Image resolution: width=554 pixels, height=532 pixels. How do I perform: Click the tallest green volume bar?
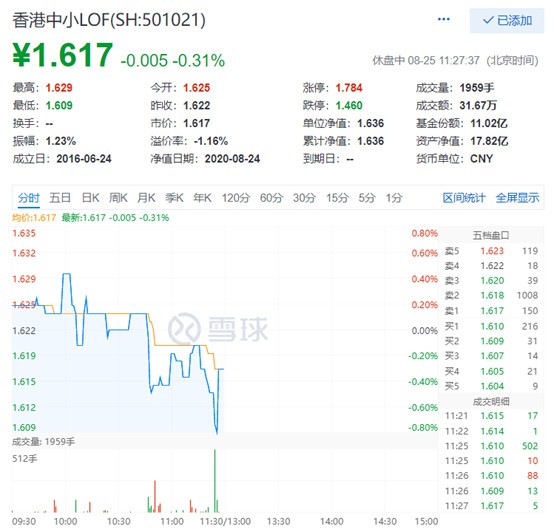[214, 481]
